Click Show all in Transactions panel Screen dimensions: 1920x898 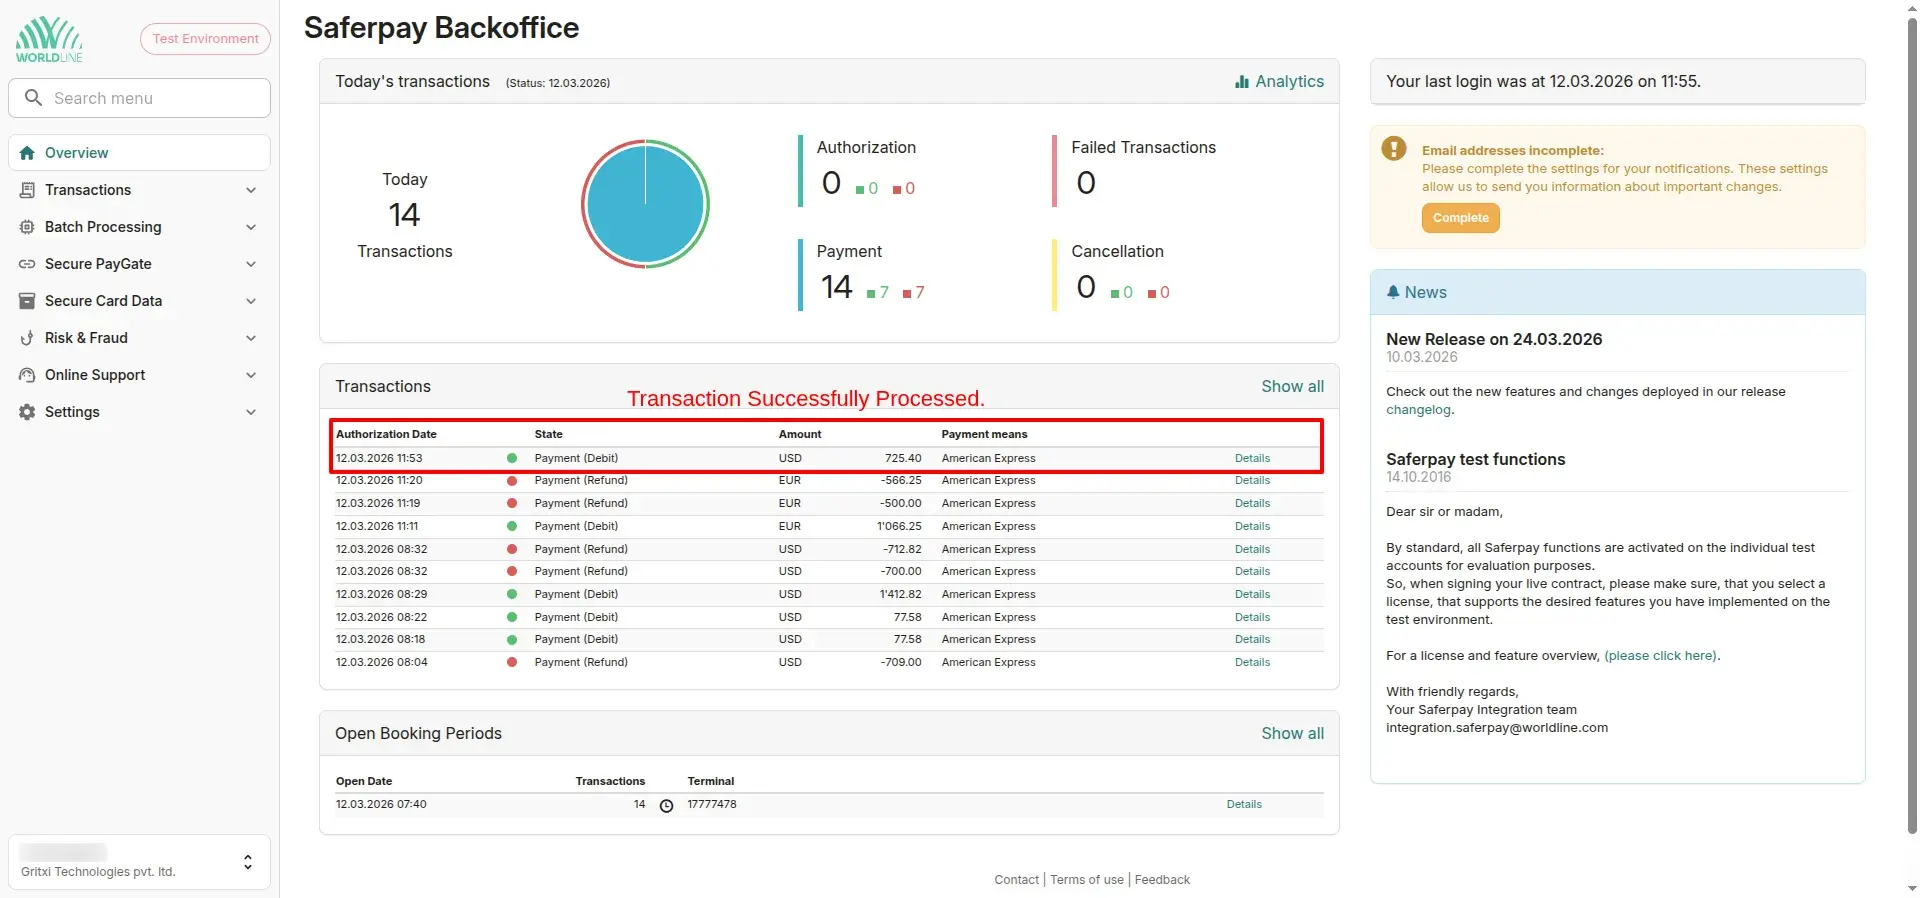(x=1292, y=386)
